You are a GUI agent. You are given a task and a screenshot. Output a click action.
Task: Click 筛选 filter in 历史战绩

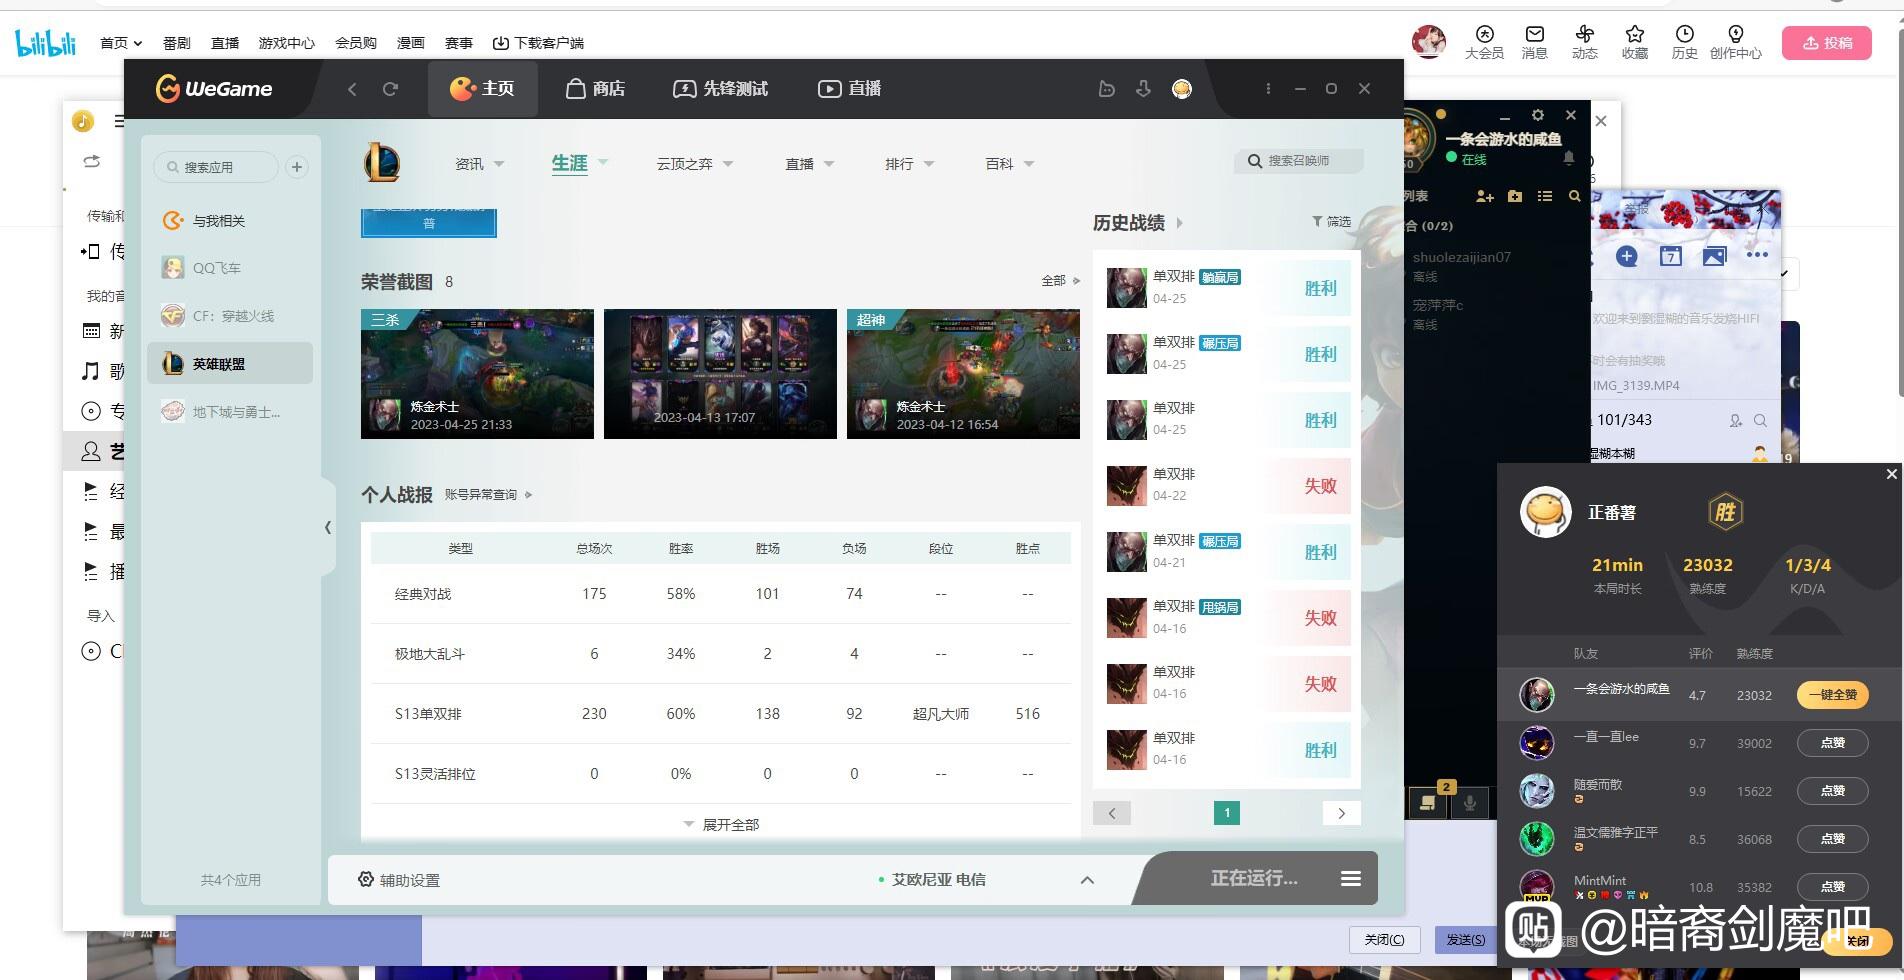1331,222
